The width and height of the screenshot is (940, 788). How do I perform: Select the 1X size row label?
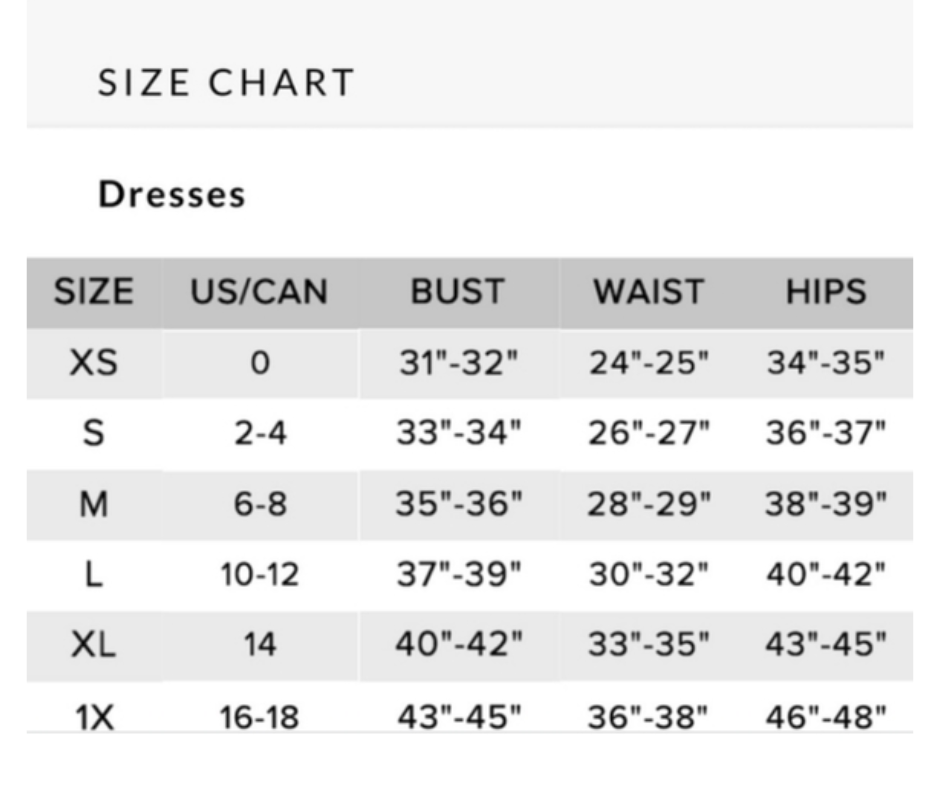(x=93, y=716)
